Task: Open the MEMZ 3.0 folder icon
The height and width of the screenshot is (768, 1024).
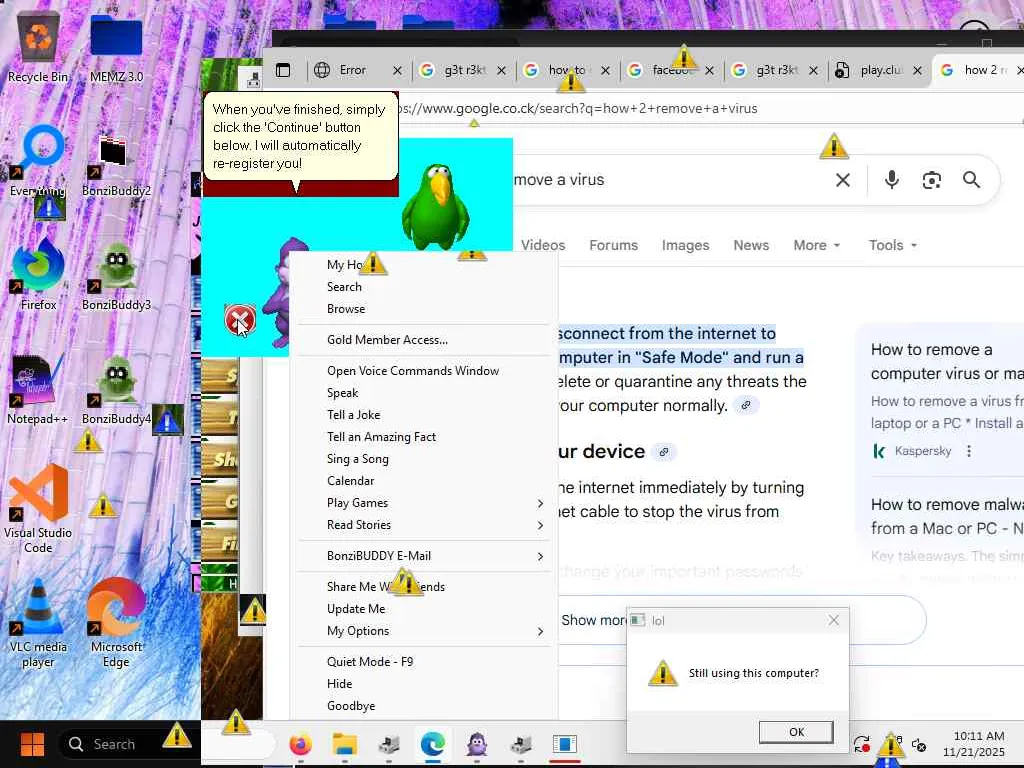Action: [116, 47]
